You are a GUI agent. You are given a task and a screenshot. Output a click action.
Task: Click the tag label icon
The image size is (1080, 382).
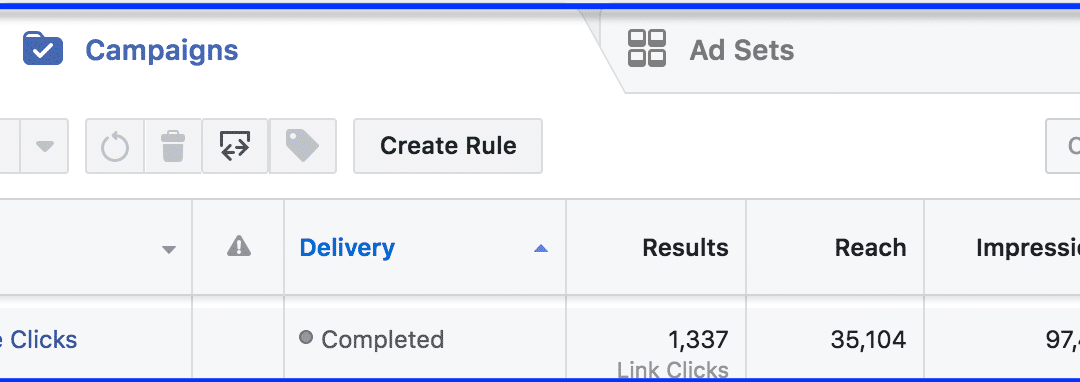tap(302, 146)
